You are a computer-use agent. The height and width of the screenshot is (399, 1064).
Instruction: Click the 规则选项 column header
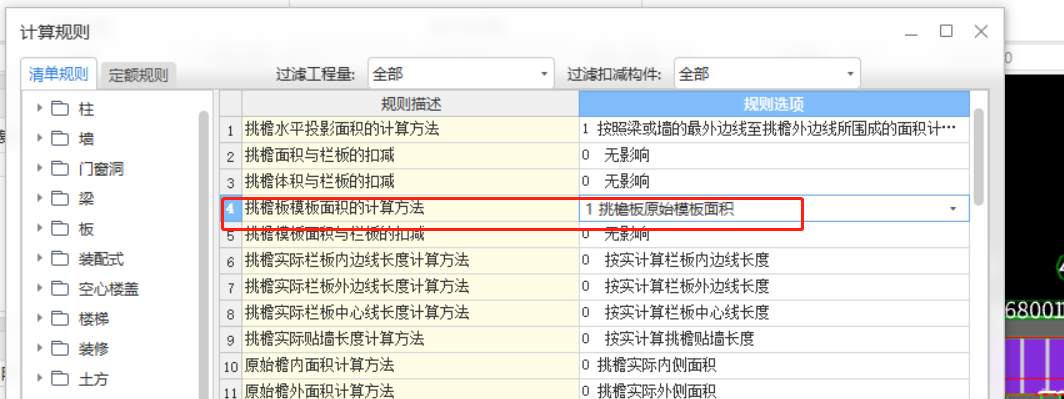point(774,104)
